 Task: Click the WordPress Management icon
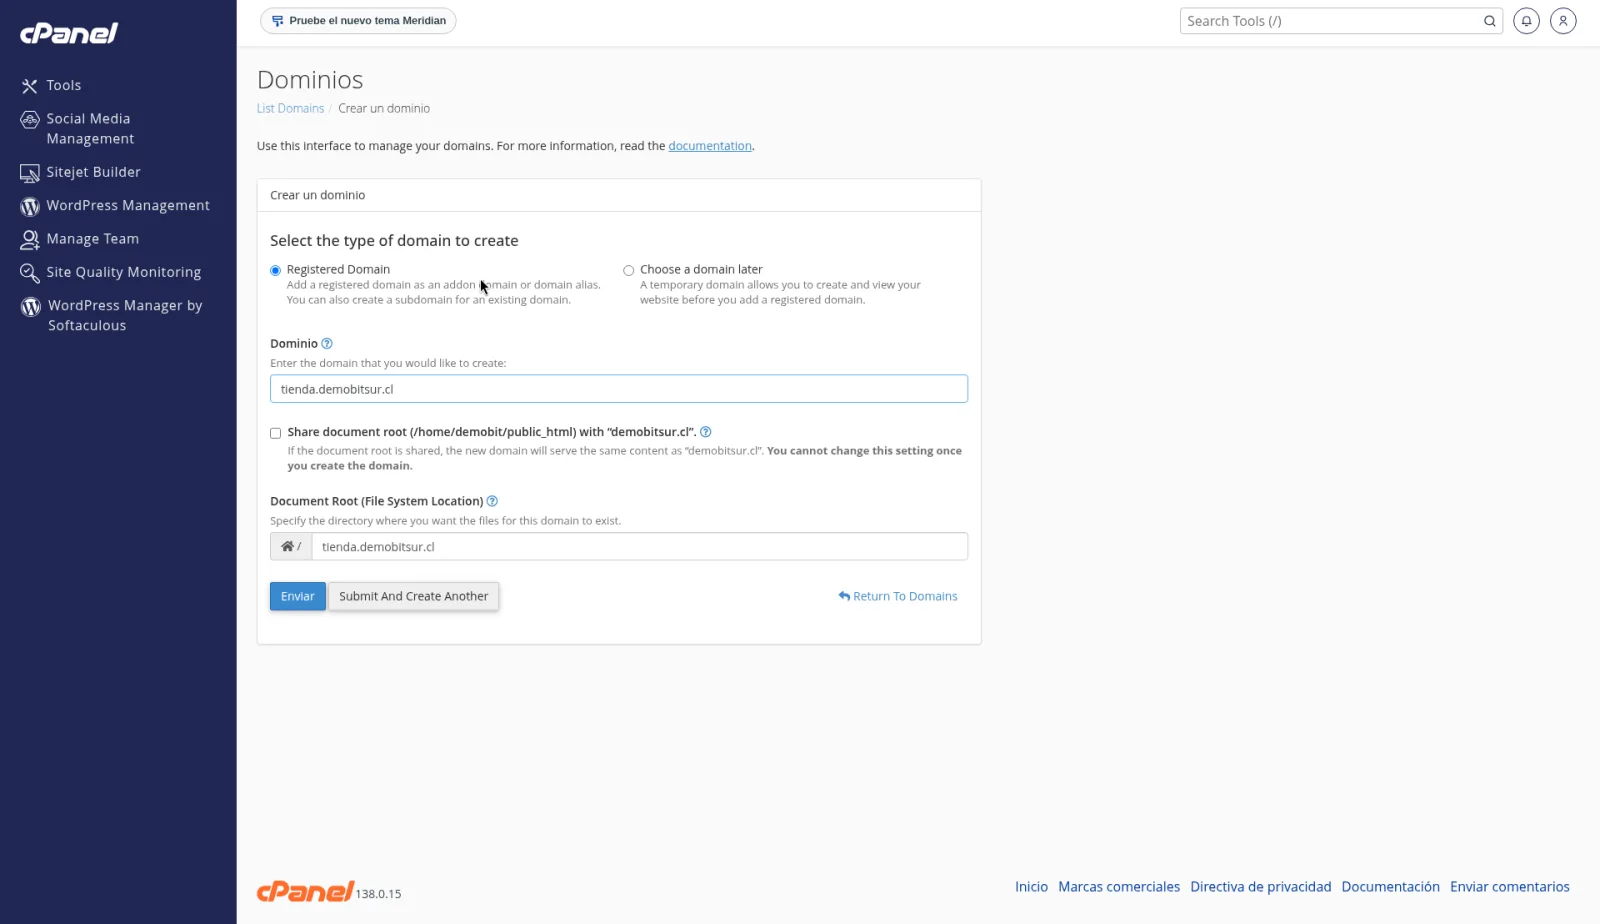click(x=30, y=206)
